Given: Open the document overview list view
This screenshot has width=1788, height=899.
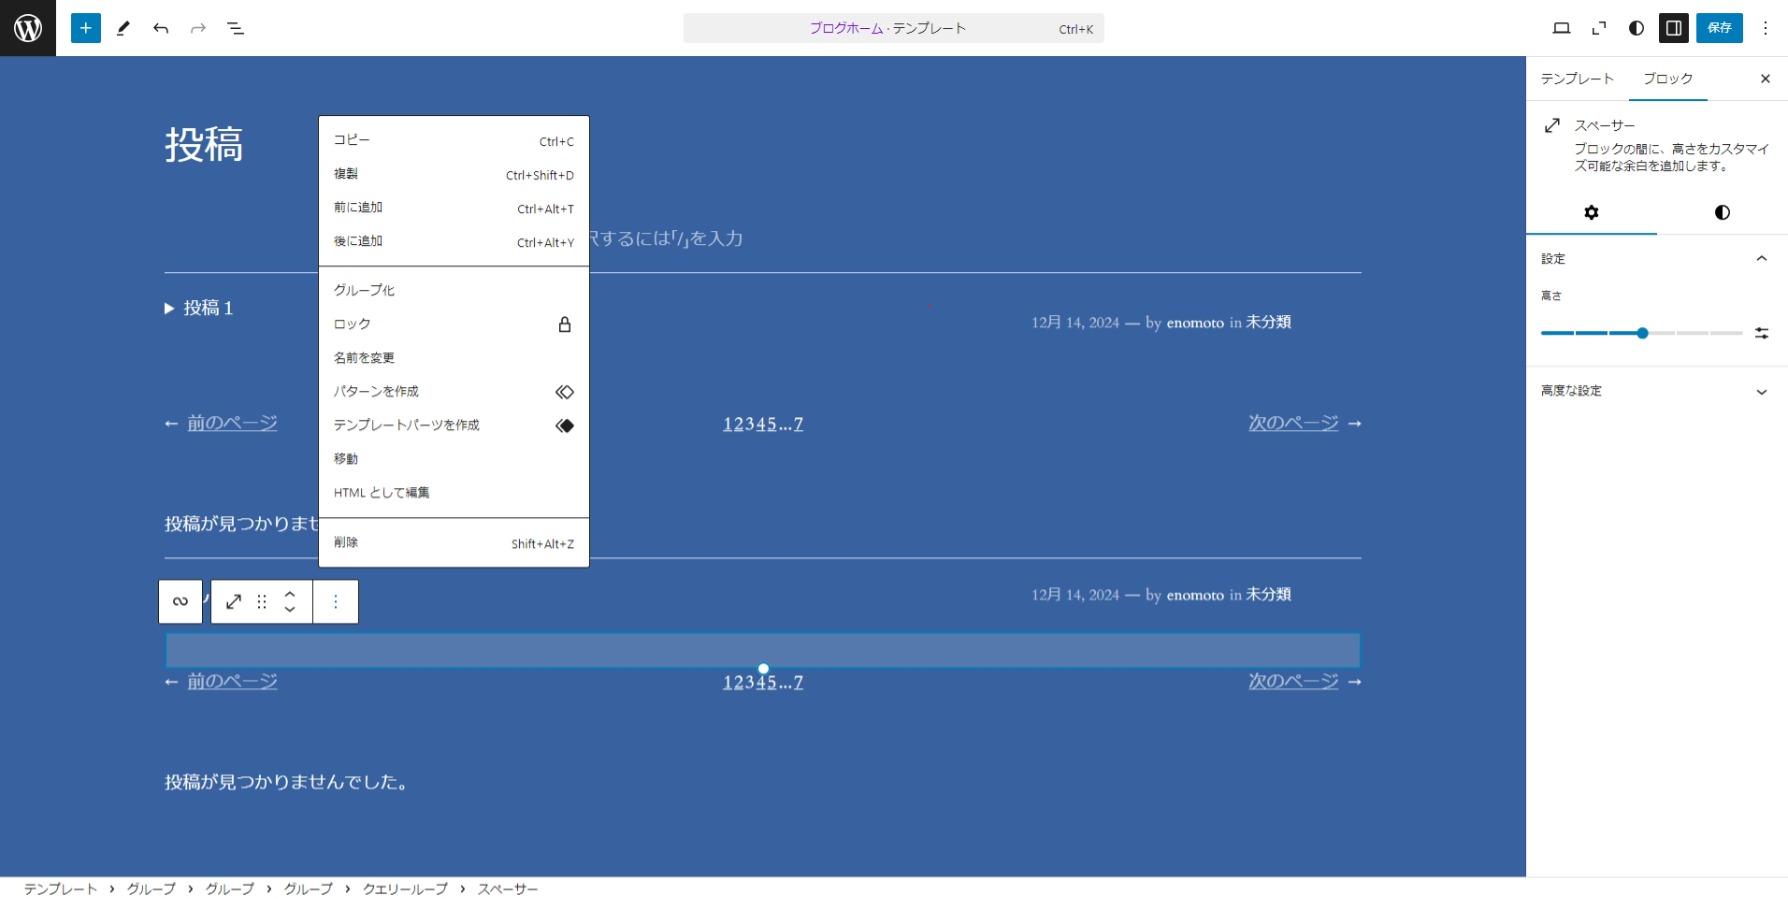Looking at the screenshot, I should pyautogui.click(x=236, y=28).
